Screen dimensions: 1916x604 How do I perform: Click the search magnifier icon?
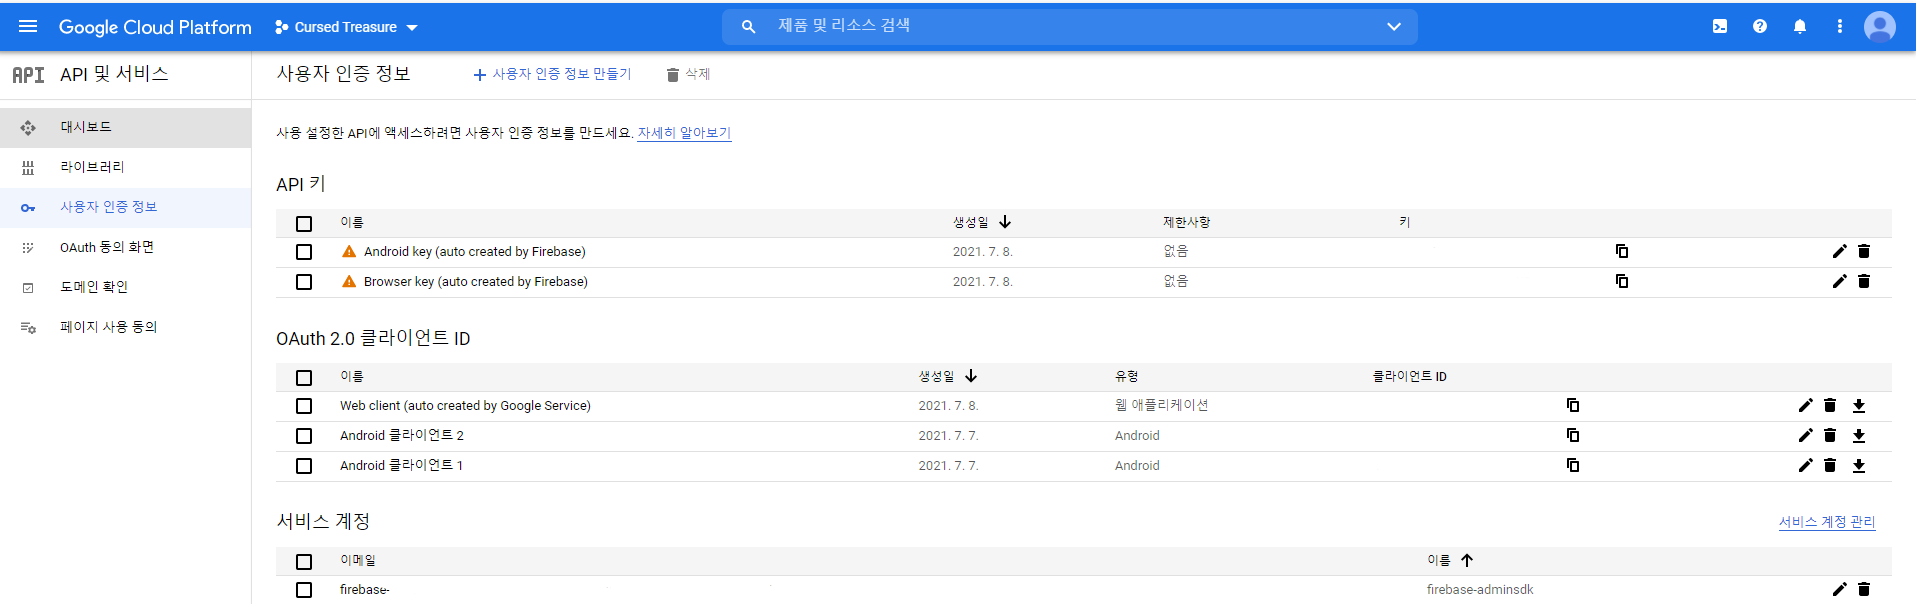click(x=748, y=27)
